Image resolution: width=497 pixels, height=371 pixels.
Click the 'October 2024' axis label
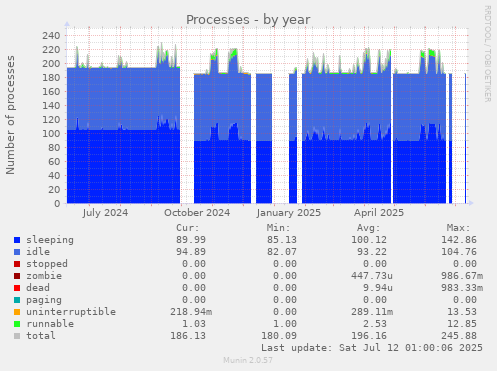197,213
